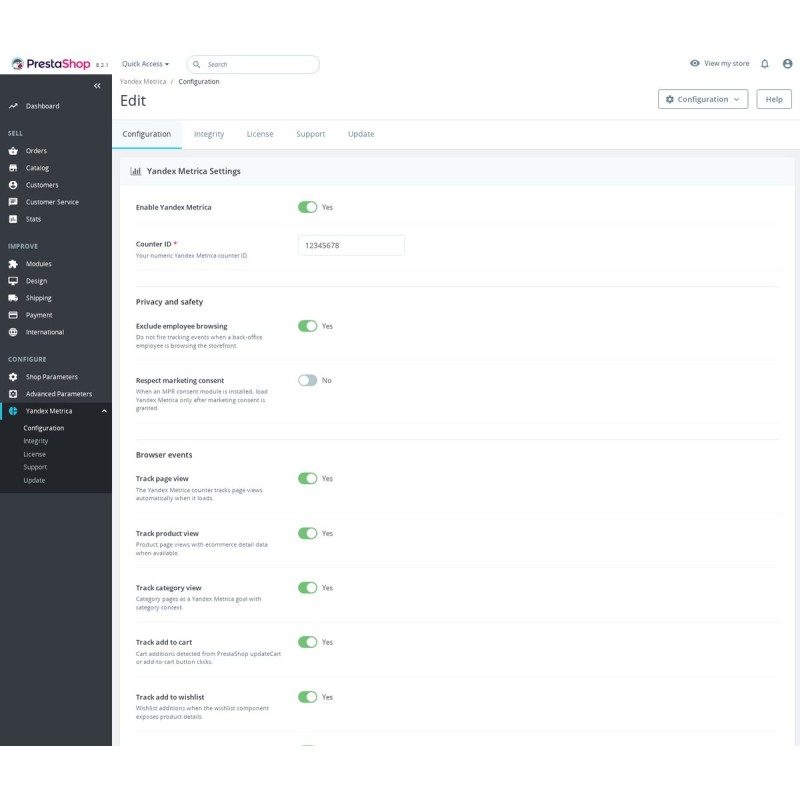Open Catalog via store icon
Viewport: 800px width, 800px height.
[x=13, y=168]
